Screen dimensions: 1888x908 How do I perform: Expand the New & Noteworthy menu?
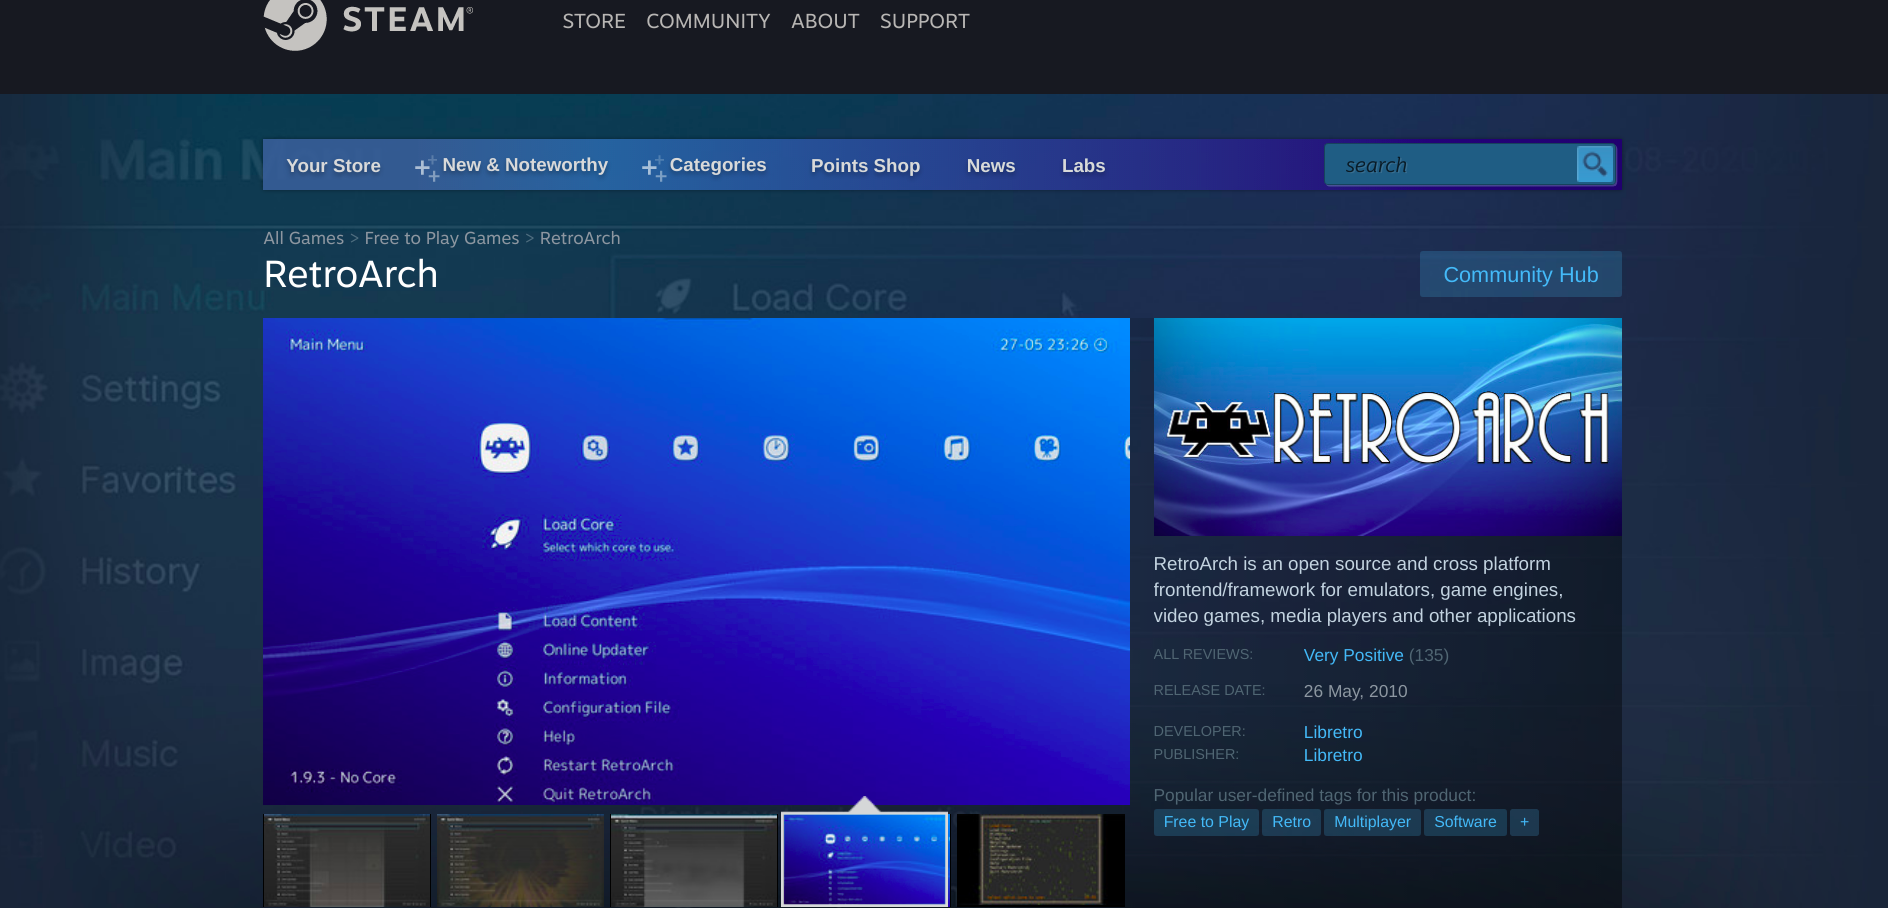click(512, 166)
